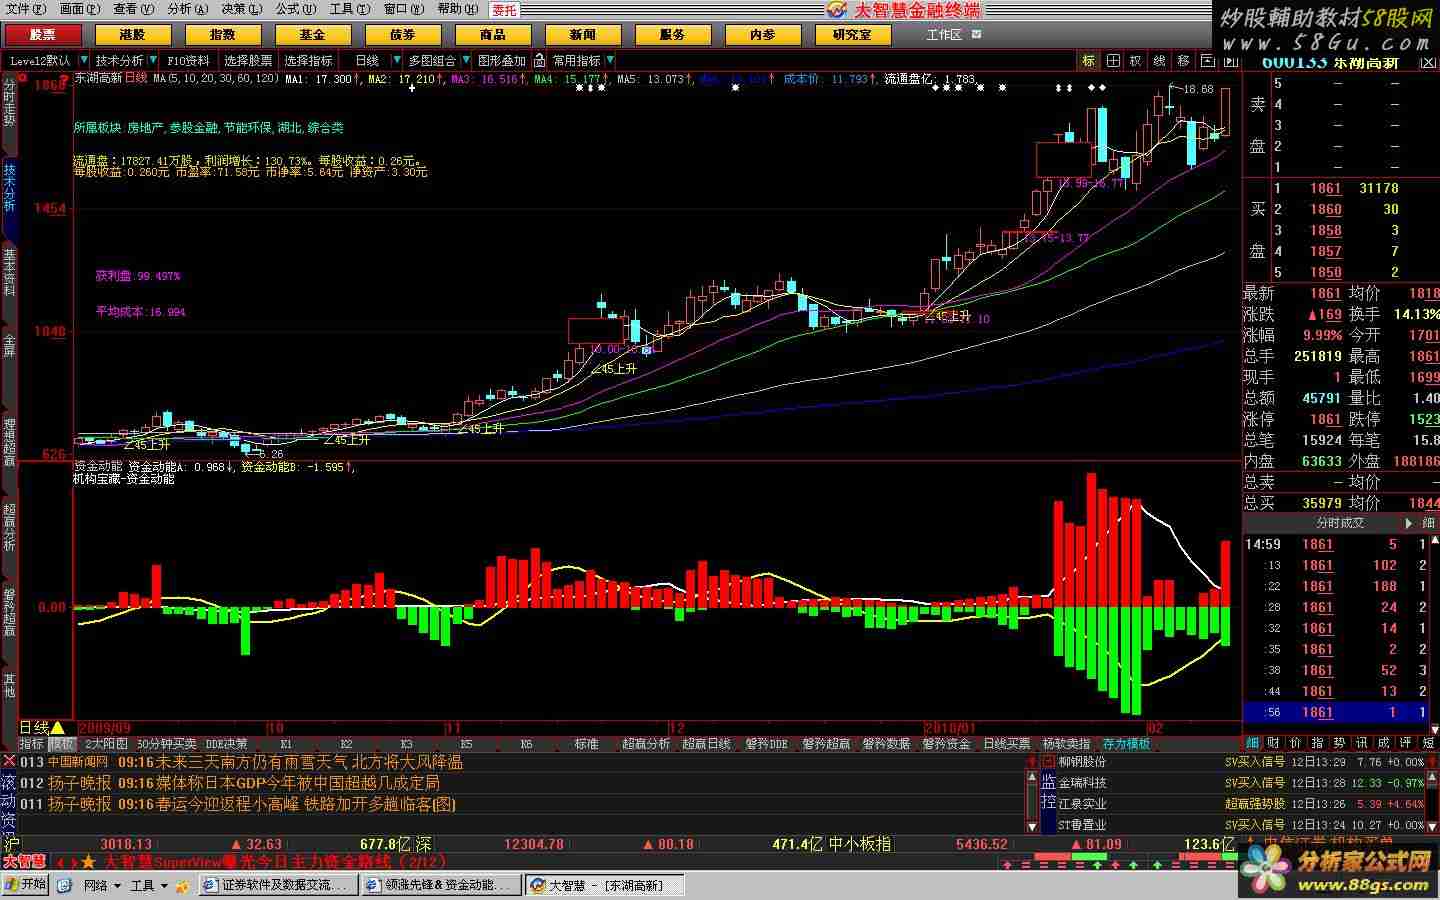
Task: Open 分时走势 sidebar tab
Action: [x=9, y=102]
